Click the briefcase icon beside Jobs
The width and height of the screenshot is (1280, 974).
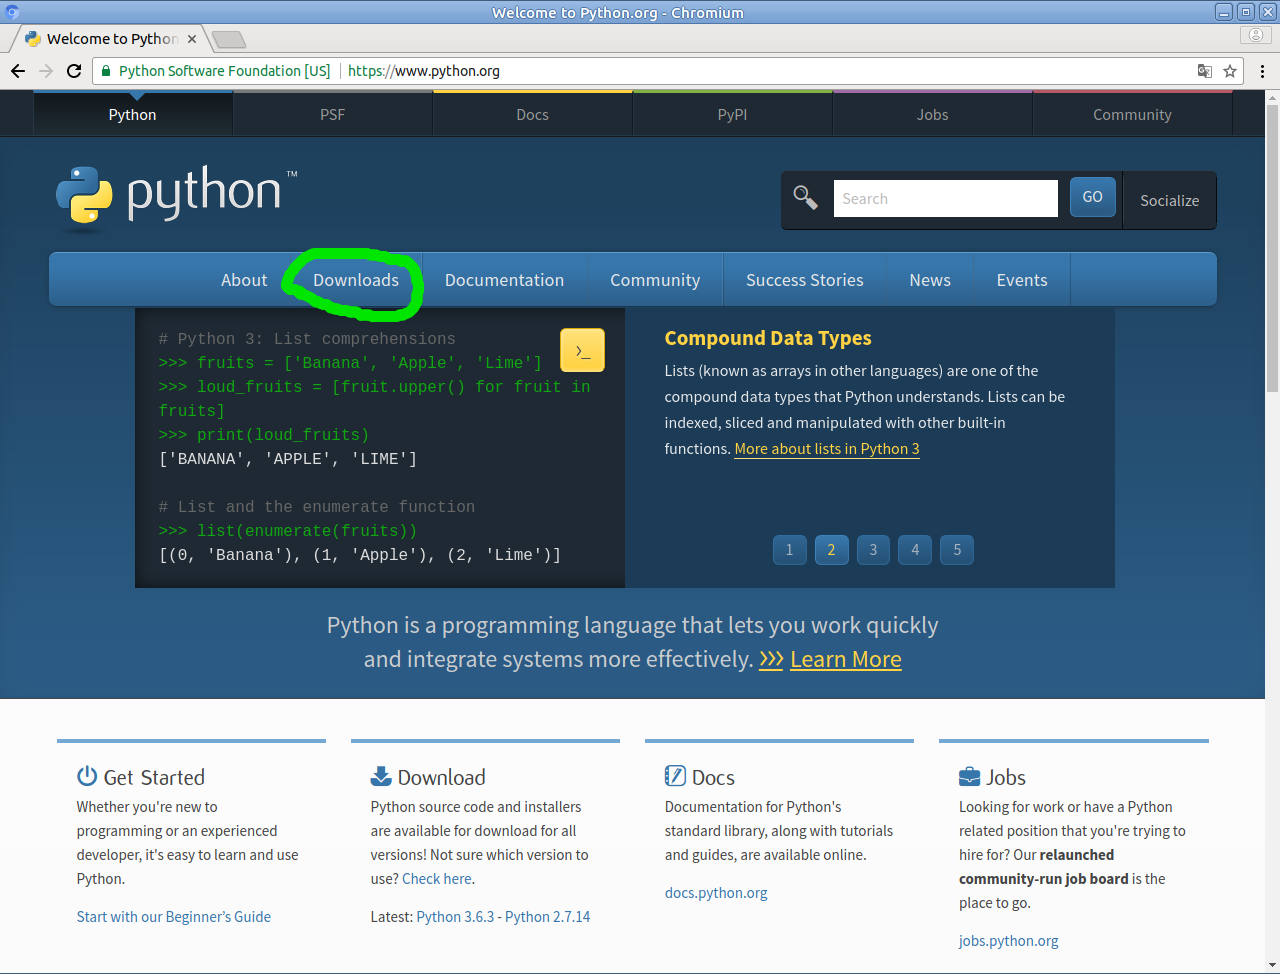click(x=969, y=775)
